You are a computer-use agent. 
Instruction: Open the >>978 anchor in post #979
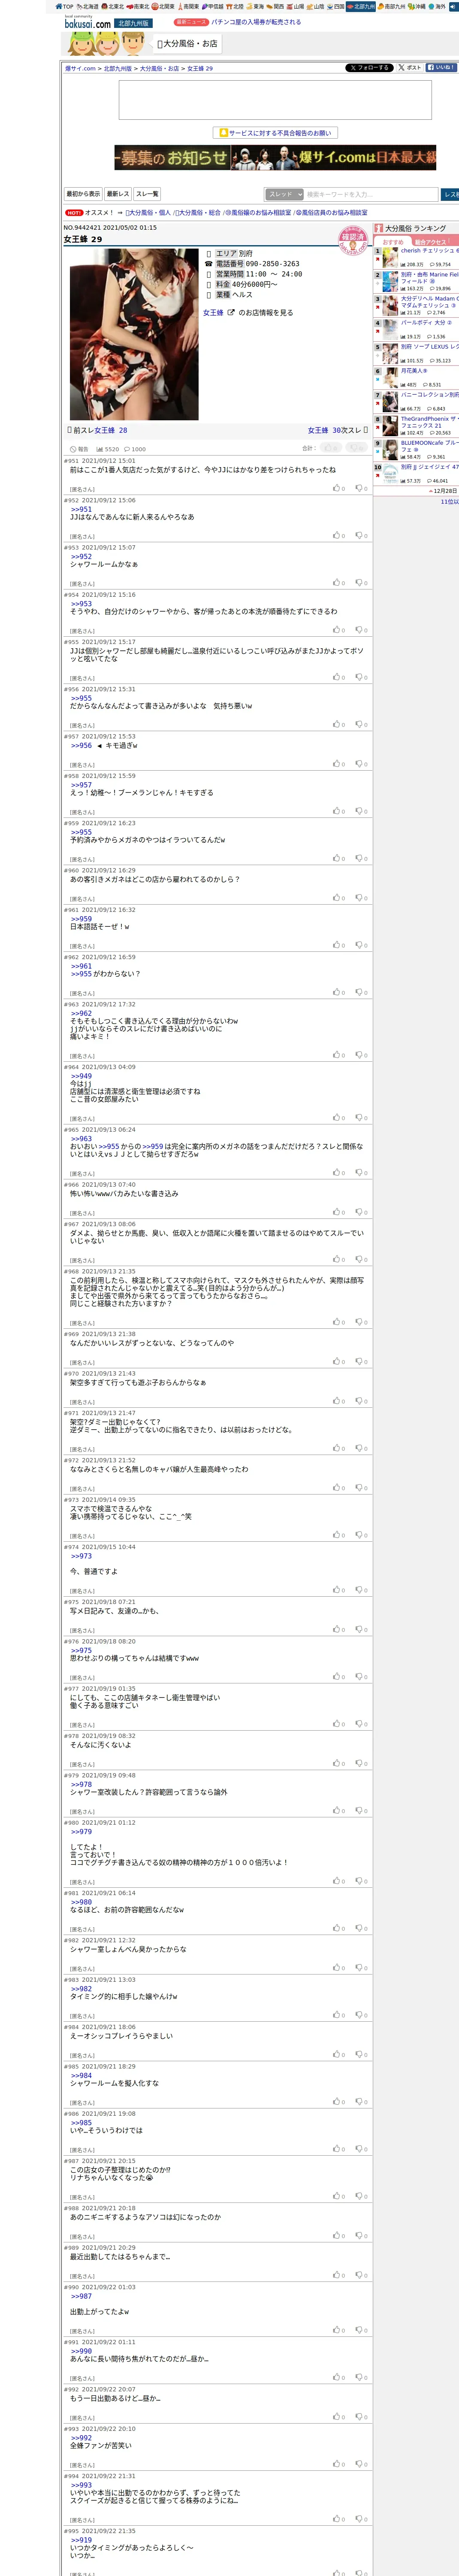[x=81, y=1784]
